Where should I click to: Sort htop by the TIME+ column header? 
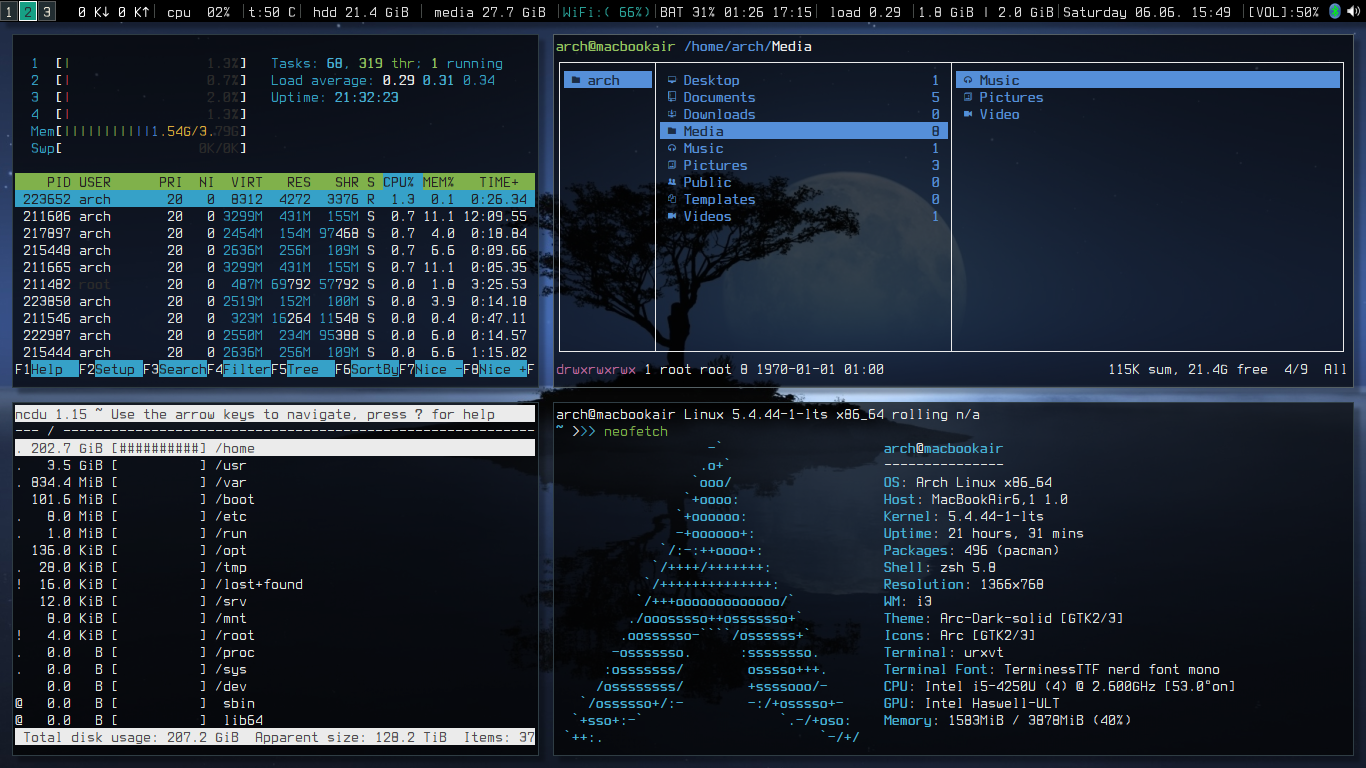499,182
